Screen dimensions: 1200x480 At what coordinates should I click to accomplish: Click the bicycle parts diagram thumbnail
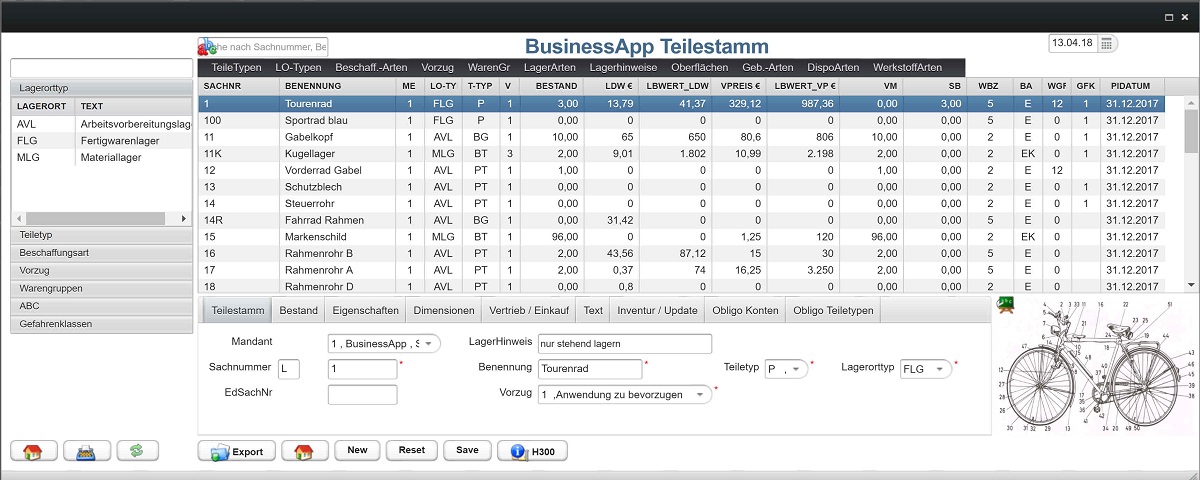[1096, 365]
